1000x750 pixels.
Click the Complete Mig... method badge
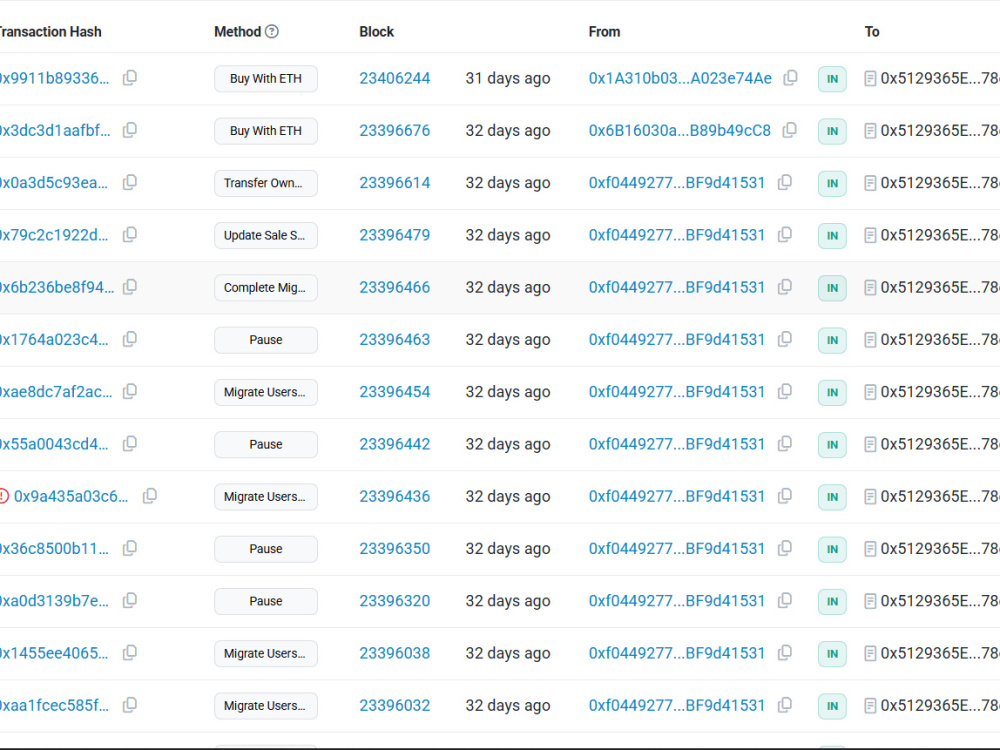[x=266, y=288]
